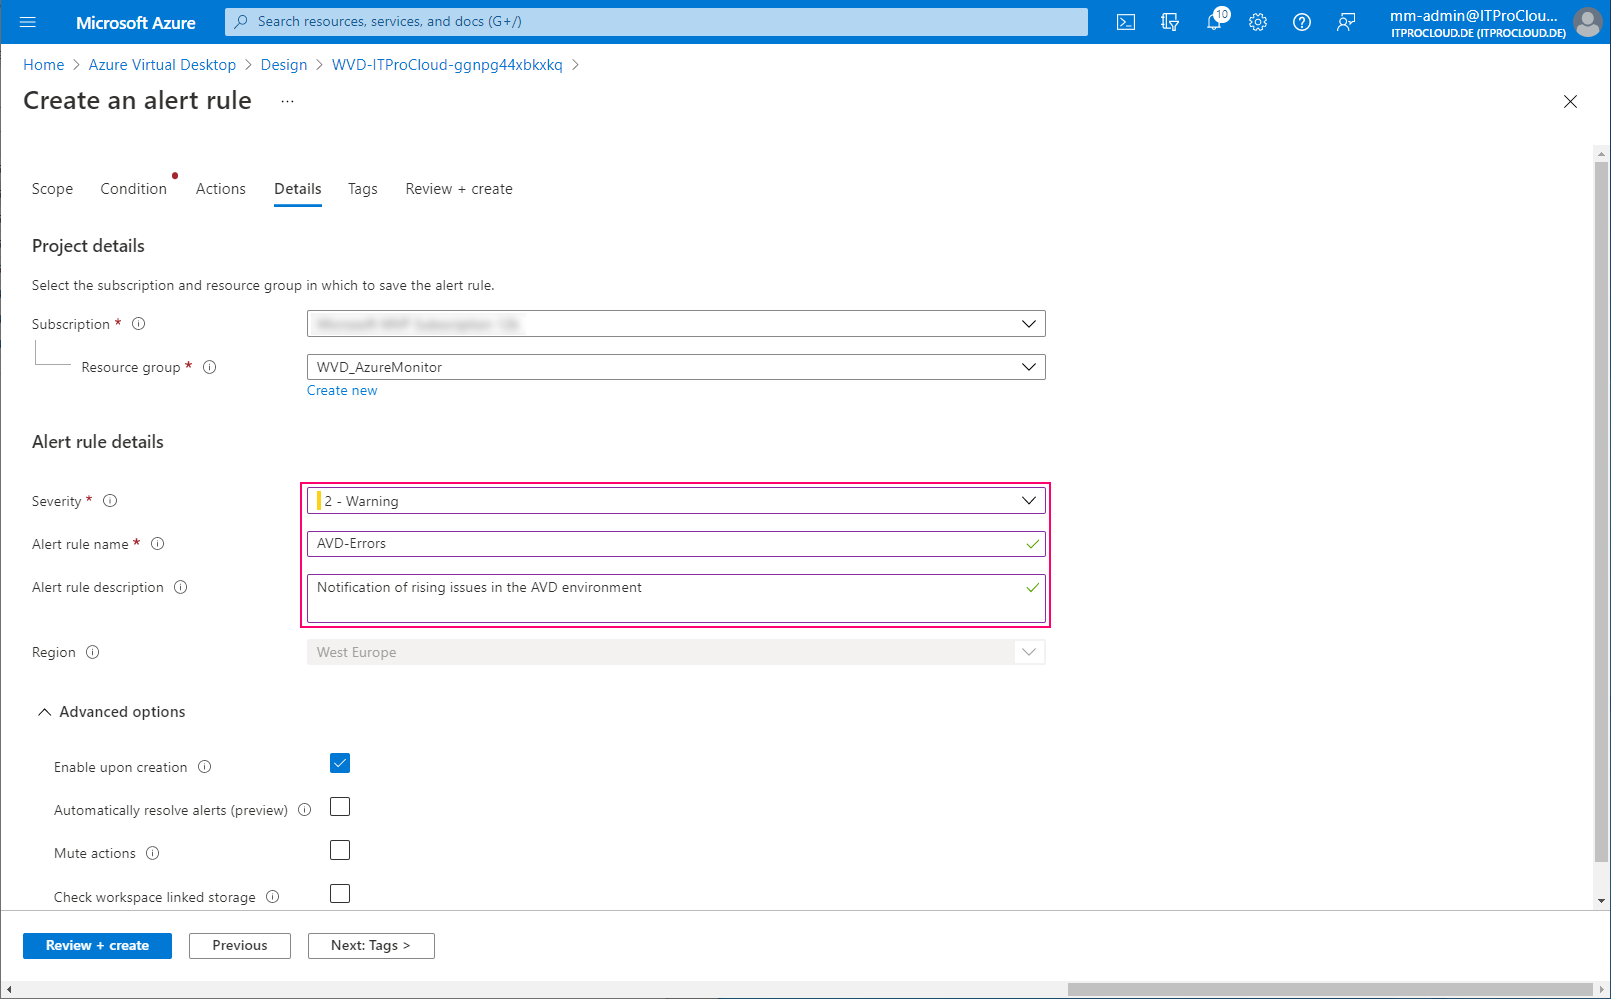Click the Next: Tags button
Viewport: 1611px width, 999px height.
click(371, 945)
